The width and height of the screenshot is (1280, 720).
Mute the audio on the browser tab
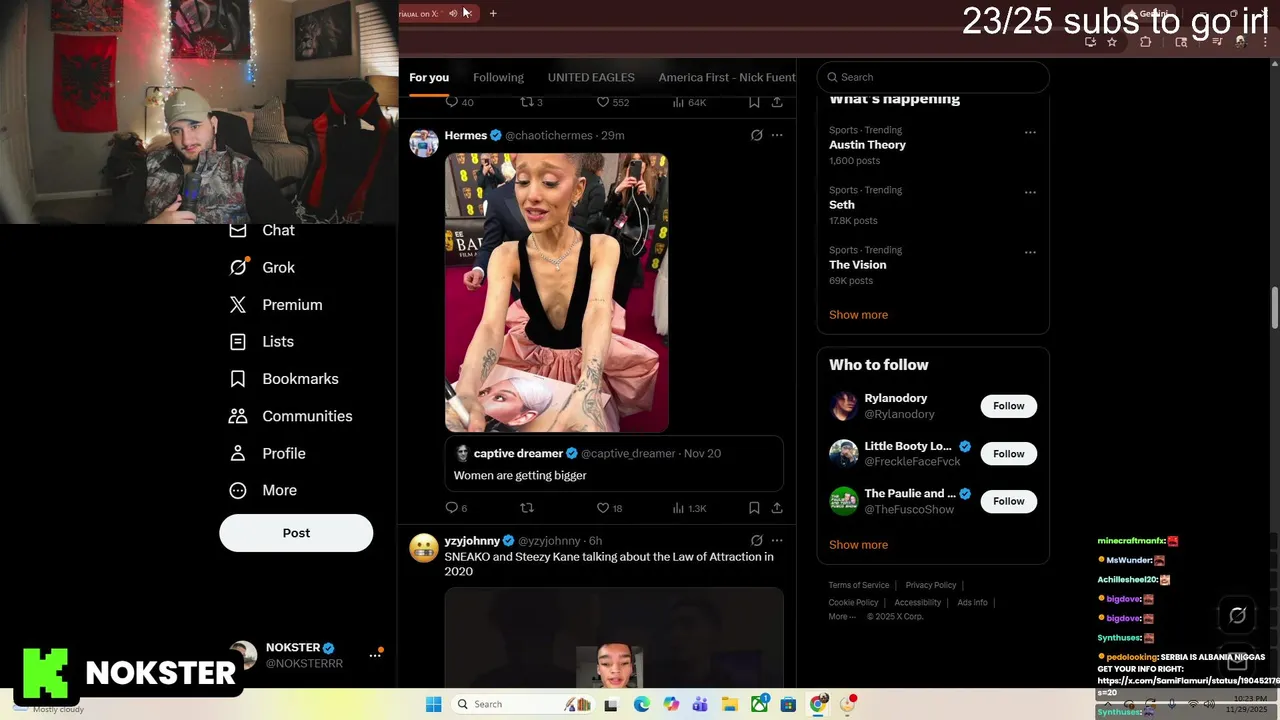[x=453, y=13]
